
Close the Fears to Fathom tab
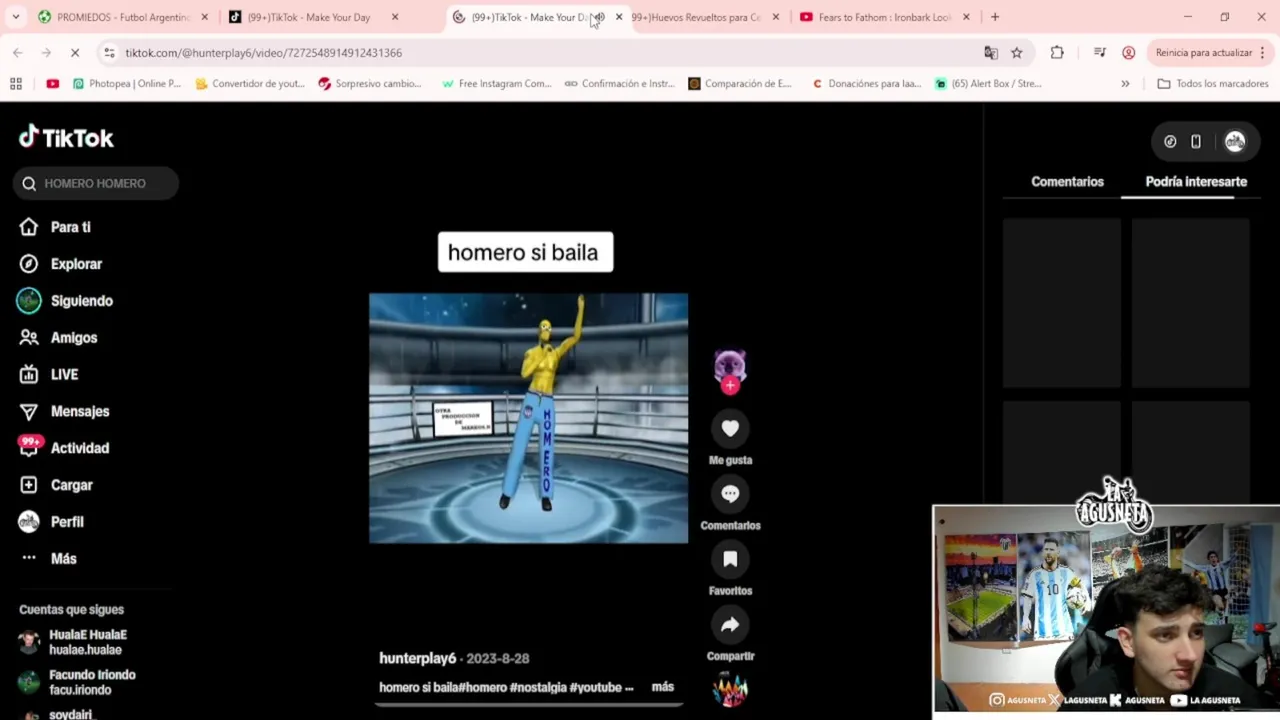[966, 17]
